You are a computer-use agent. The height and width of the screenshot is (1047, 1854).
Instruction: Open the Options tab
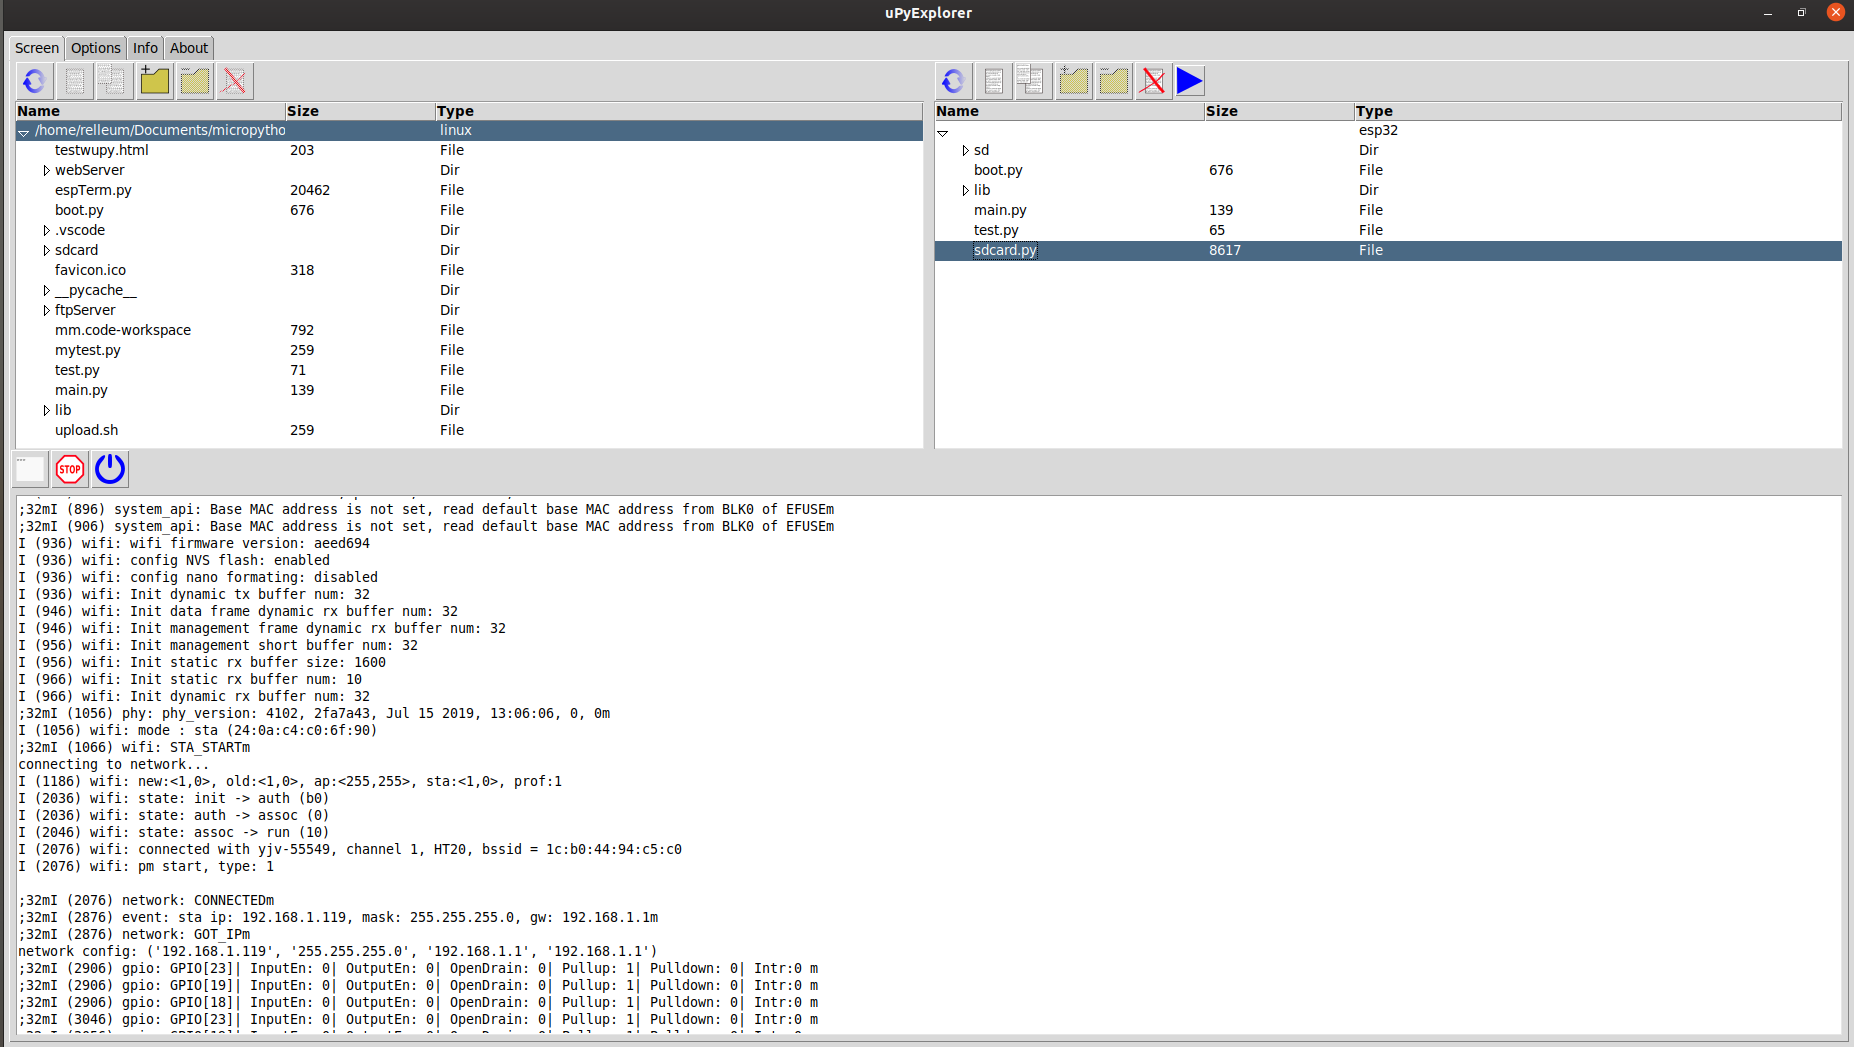(95, 48)
